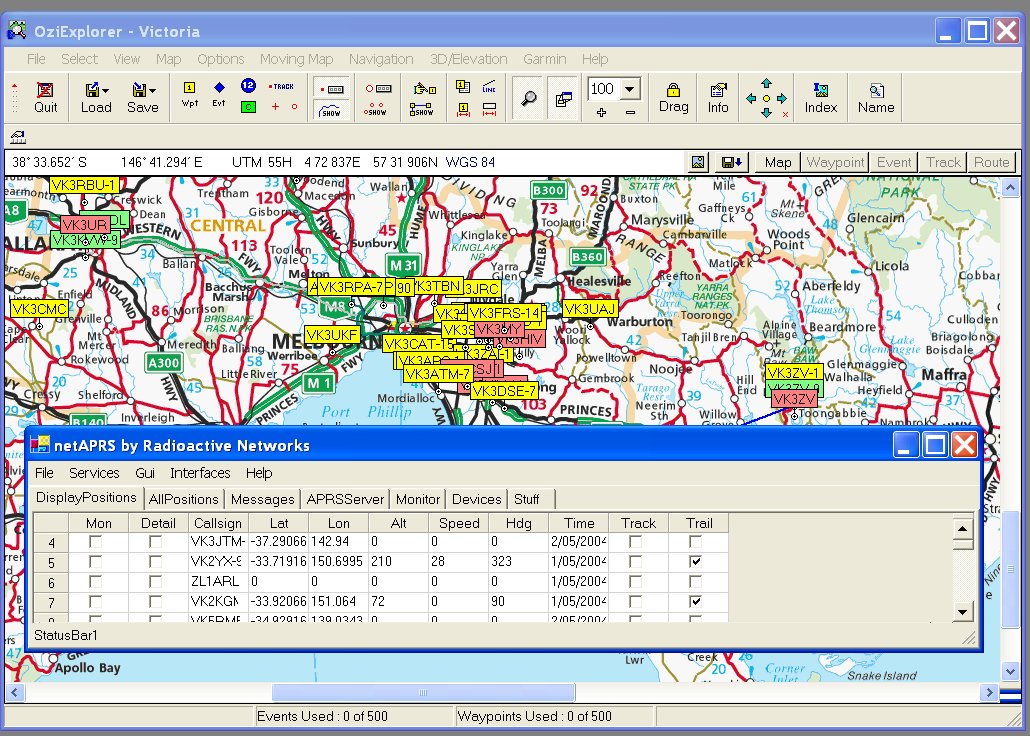Click the netAPRS table scroll down arrow
The width and height of the screenshot is (1030, 736).
coord(962,612)
